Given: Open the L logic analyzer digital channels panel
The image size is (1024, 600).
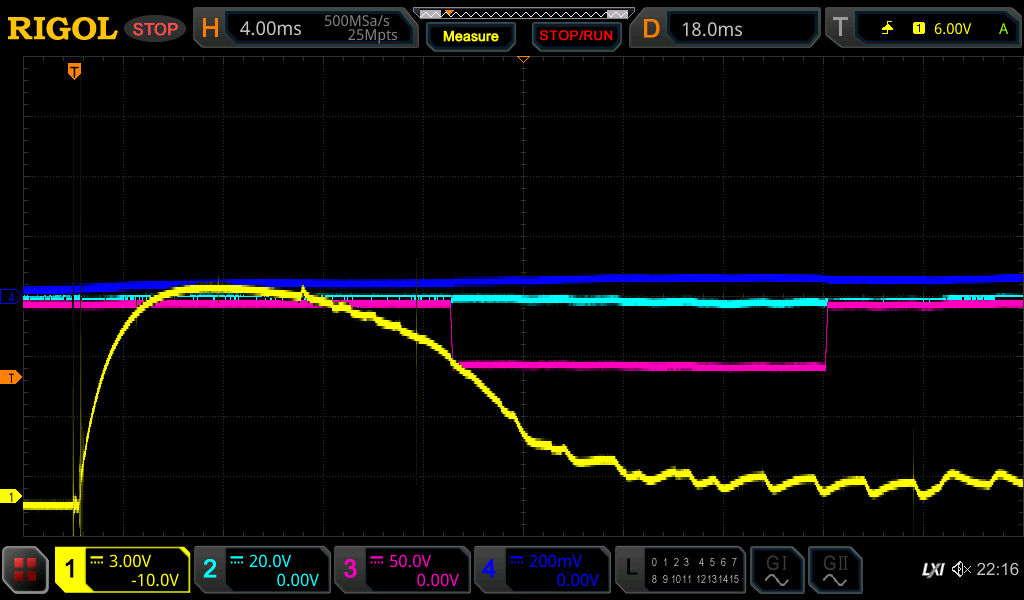Looking at the screenshot, I should (x=679, y=570).
